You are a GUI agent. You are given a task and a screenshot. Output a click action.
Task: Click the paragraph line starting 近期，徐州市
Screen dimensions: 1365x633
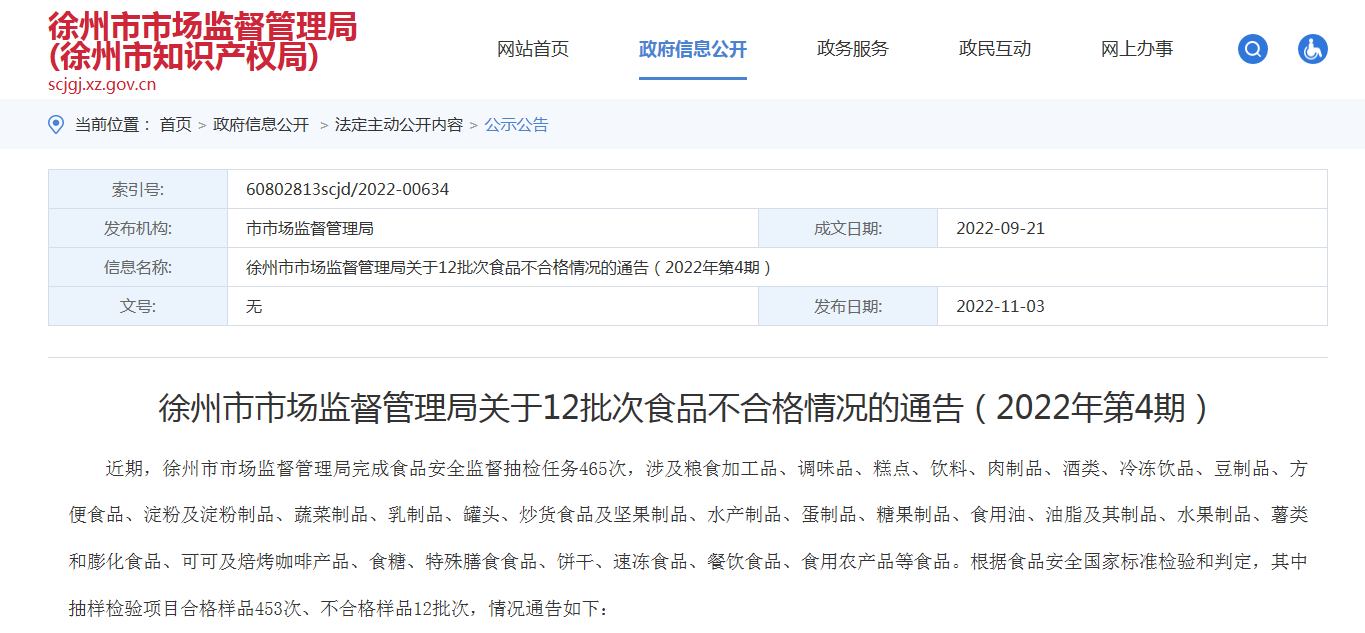click(x=706, y=469)
